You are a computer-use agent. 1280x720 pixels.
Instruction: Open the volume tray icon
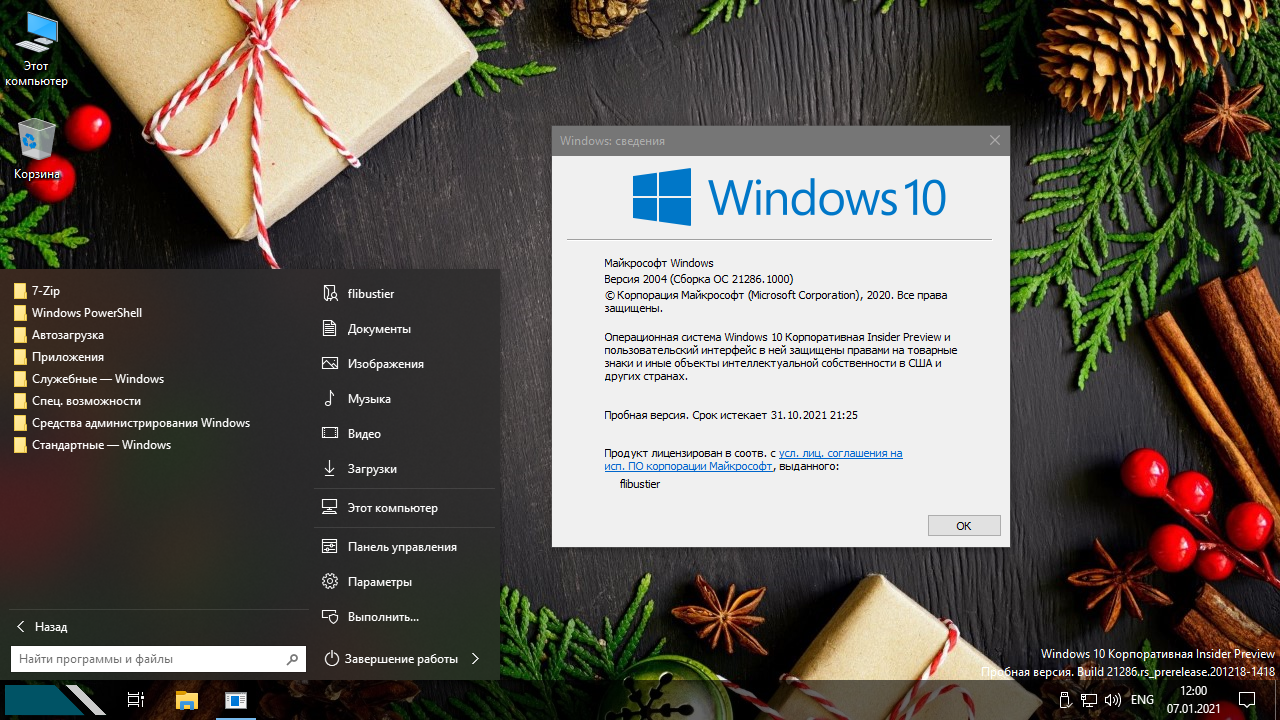click(x=1112, y=700)
